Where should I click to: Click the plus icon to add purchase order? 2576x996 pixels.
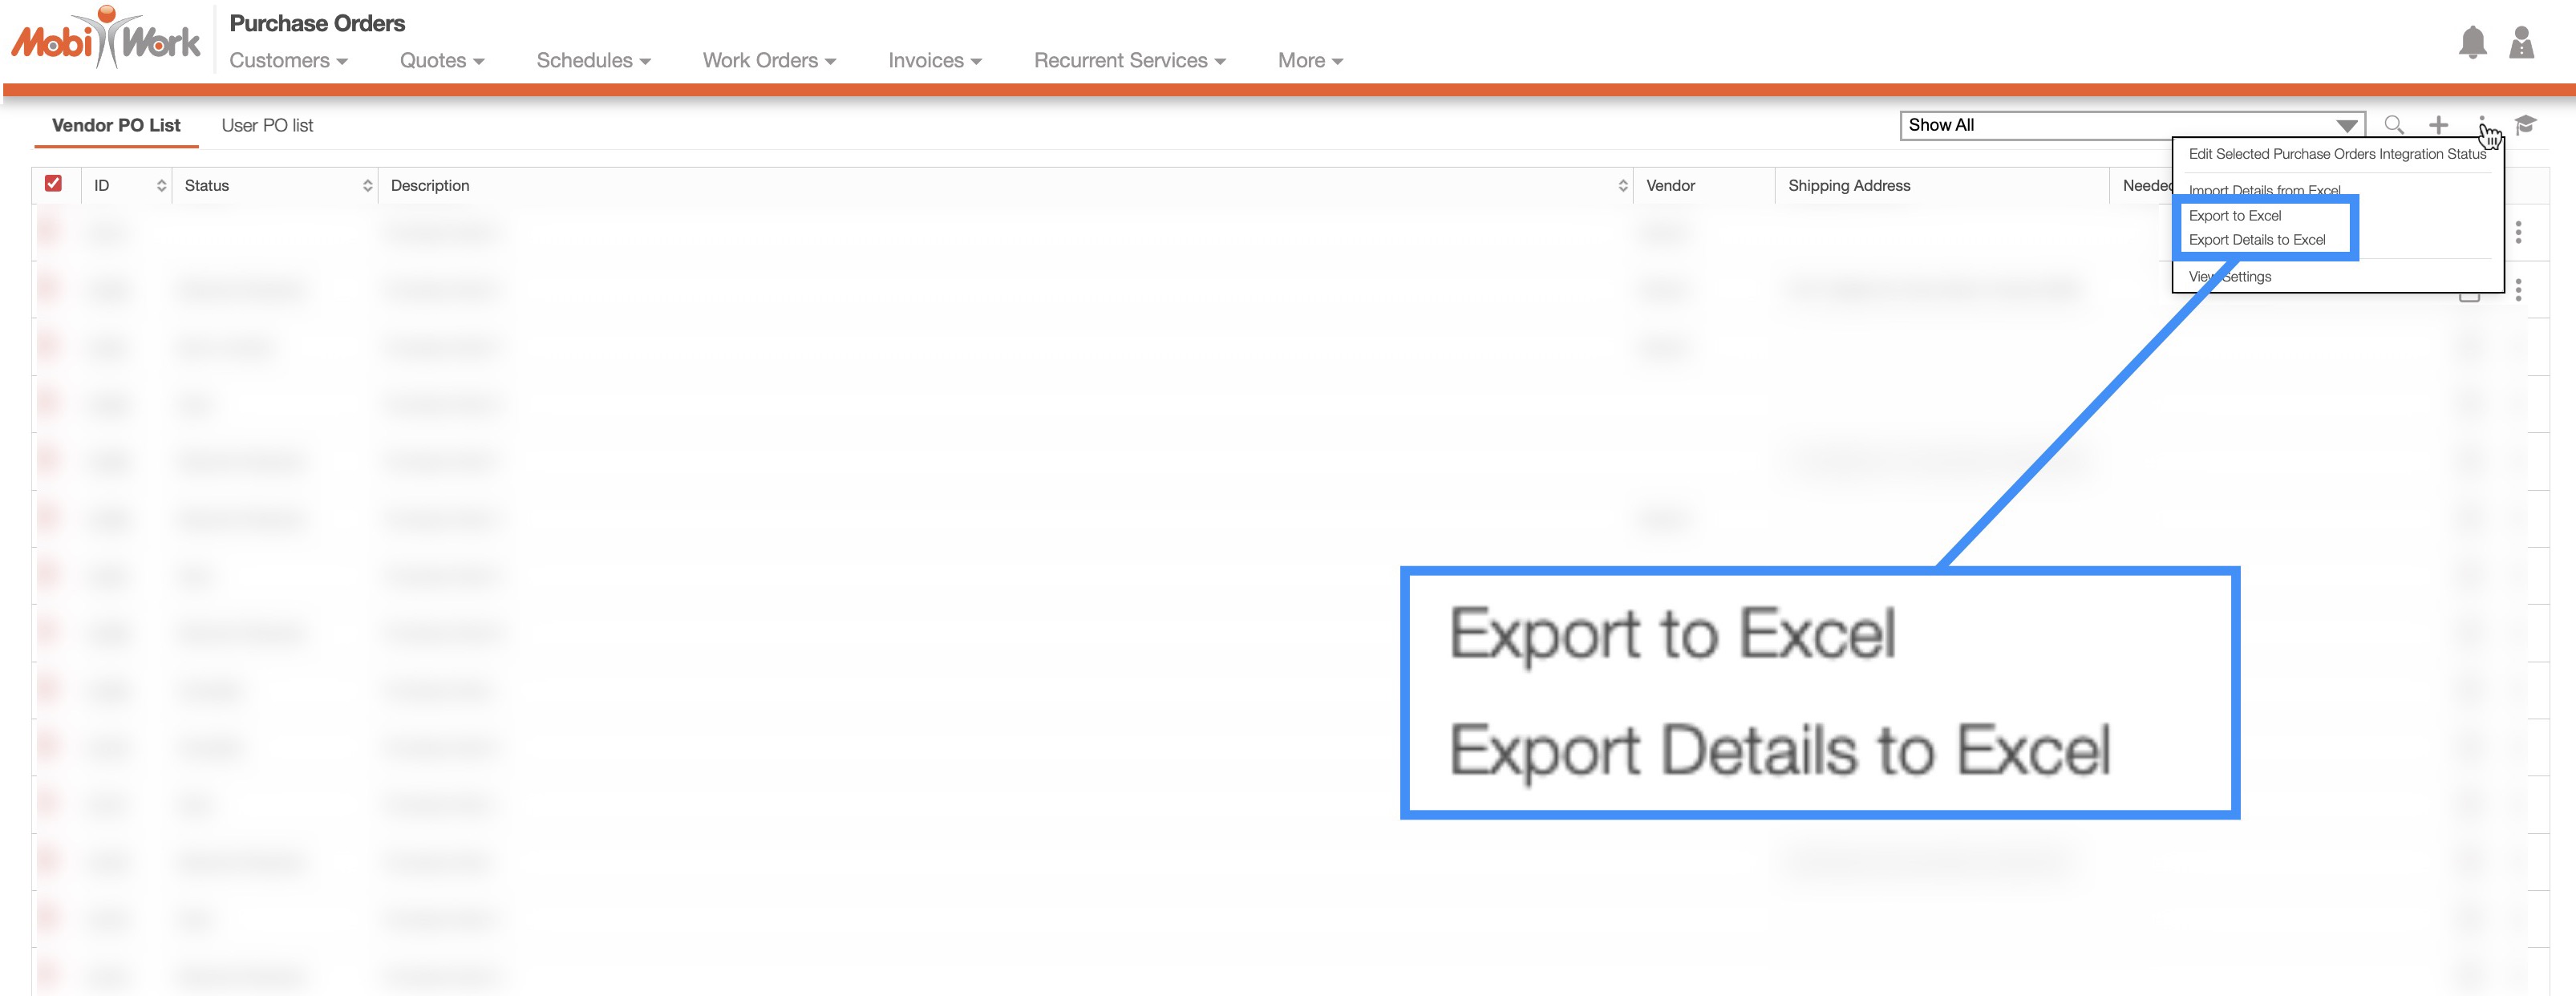pos(2438,125)
